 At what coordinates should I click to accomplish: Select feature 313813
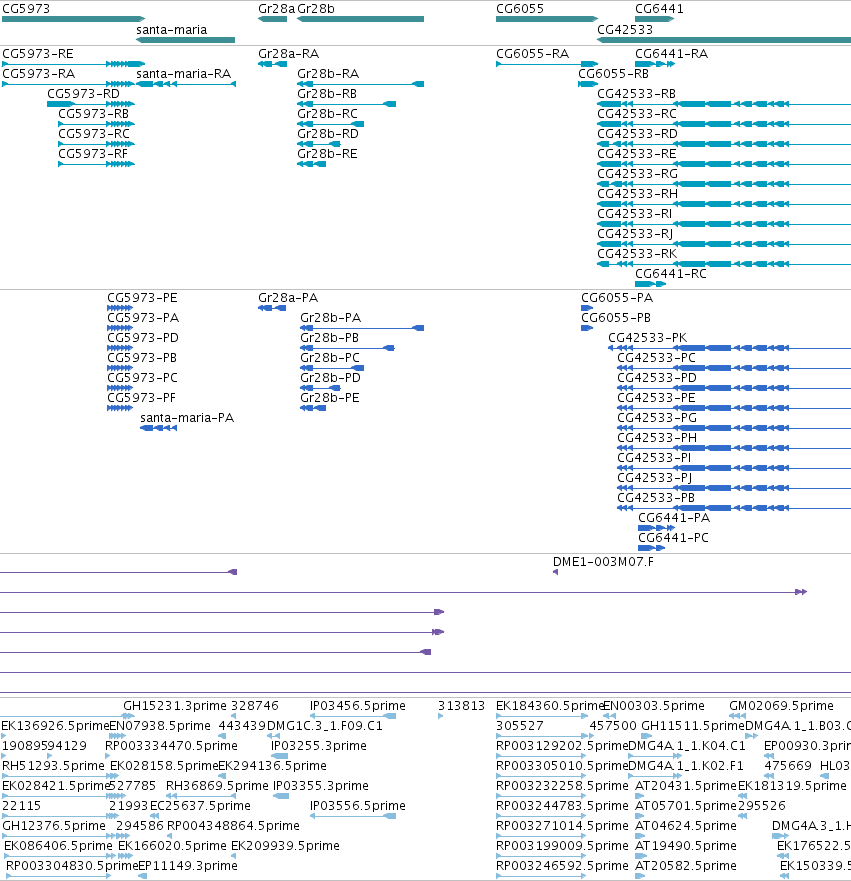[440, 716]
